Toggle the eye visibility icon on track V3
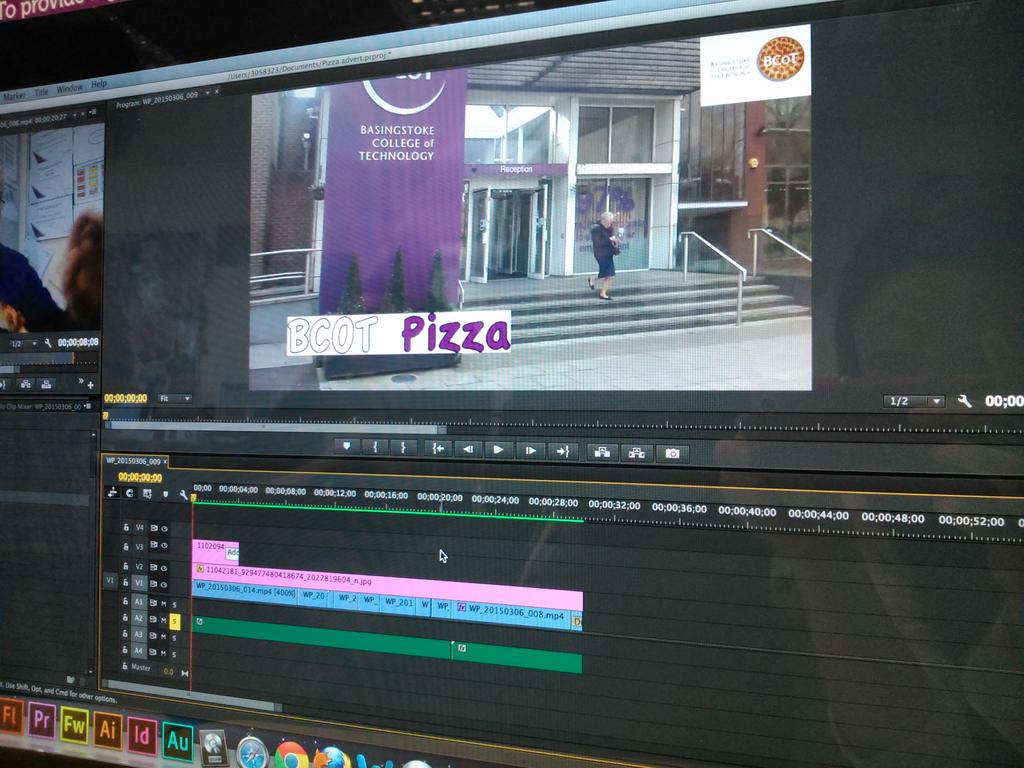The width and height of the screenshot is (1024, 768). tap(164, 545)
